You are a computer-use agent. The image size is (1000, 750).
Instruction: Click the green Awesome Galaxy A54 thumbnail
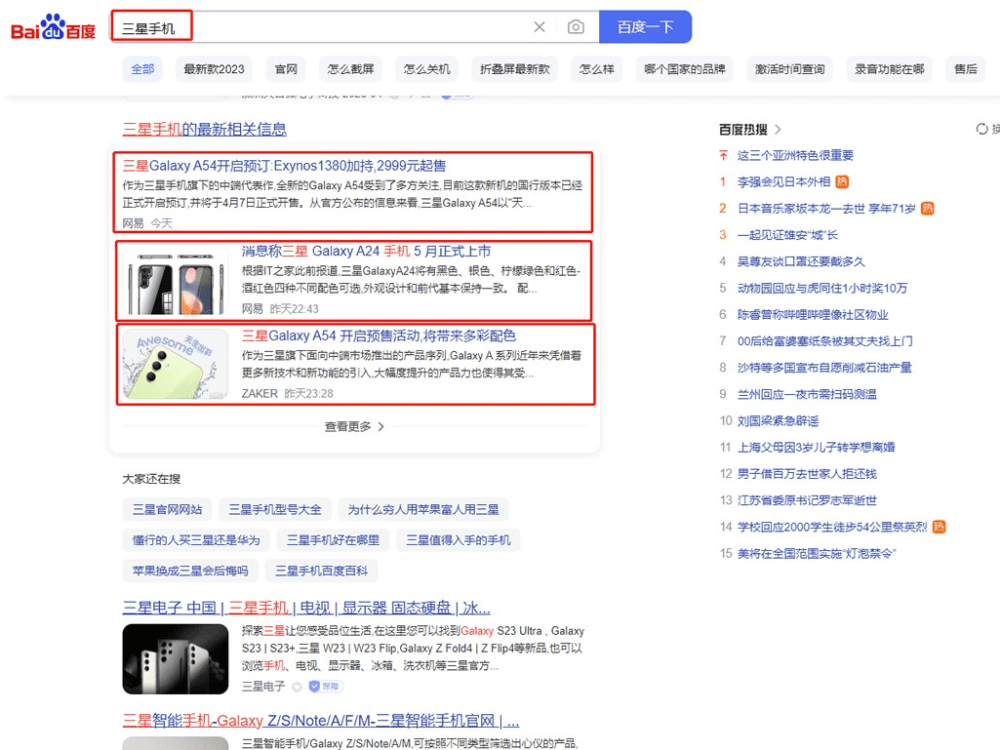(x=175, y=364)
